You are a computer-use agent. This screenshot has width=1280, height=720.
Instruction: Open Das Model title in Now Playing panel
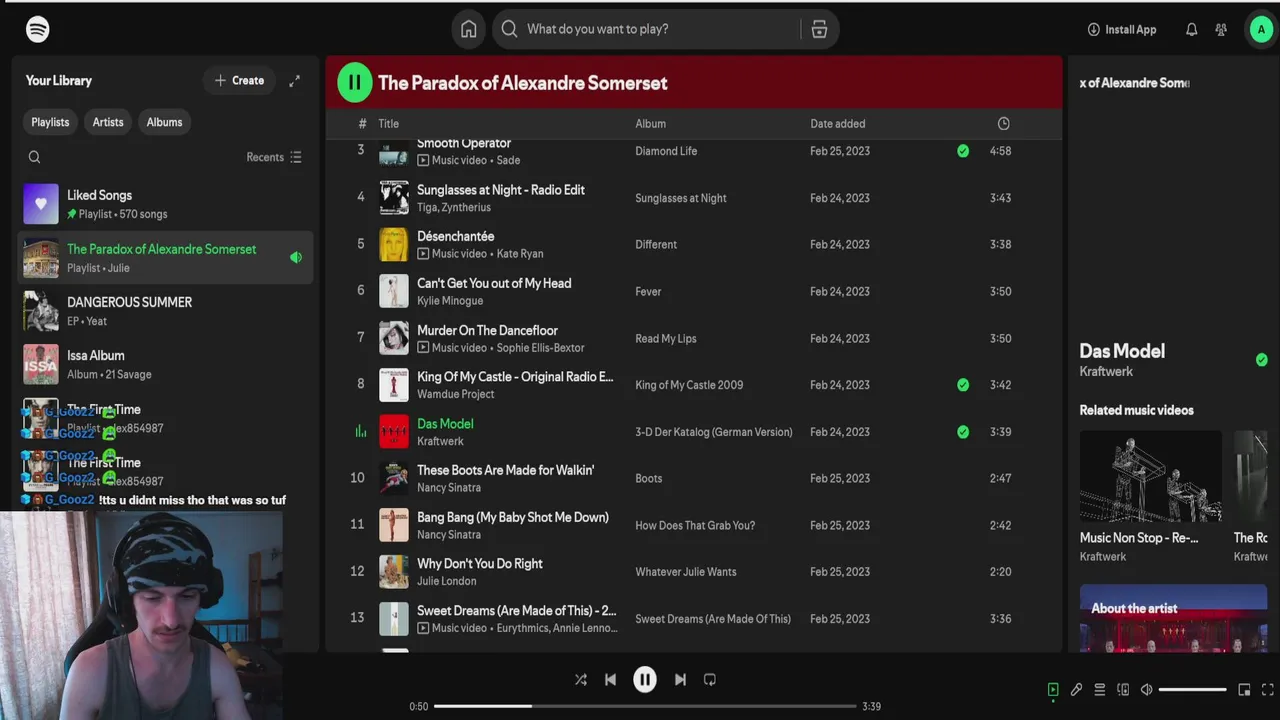[1122, 351]
